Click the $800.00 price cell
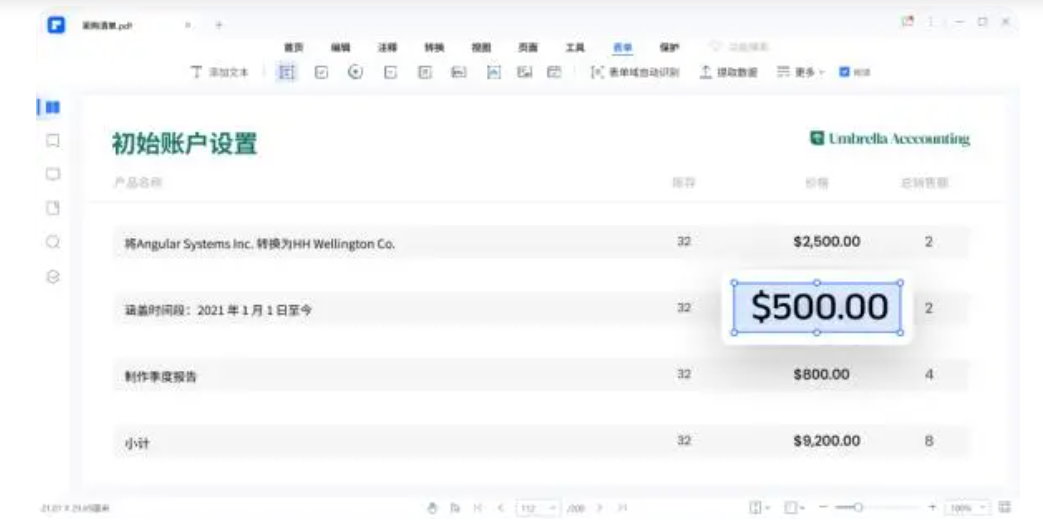Screen dimensions: 1043x527 (821, 375)
